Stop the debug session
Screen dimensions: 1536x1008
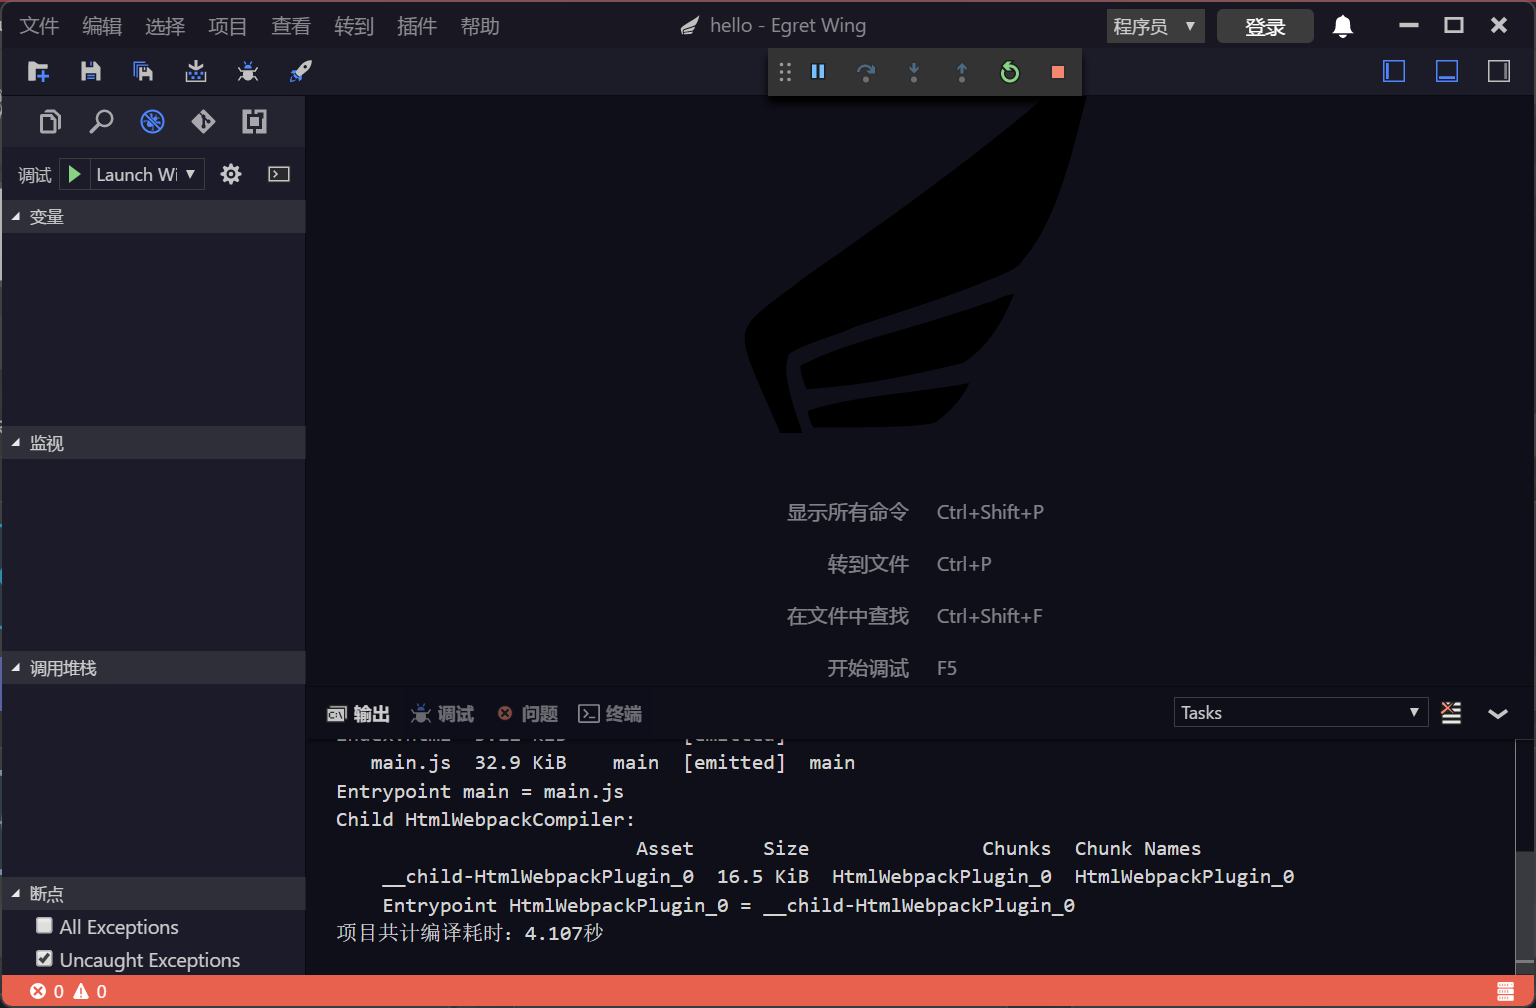click(1058, 72)
